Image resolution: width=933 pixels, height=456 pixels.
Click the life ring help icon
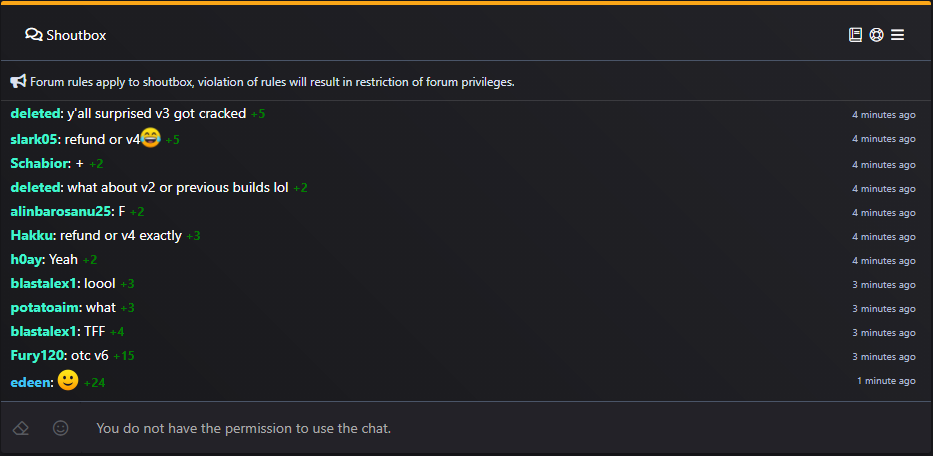pos(876,35)
